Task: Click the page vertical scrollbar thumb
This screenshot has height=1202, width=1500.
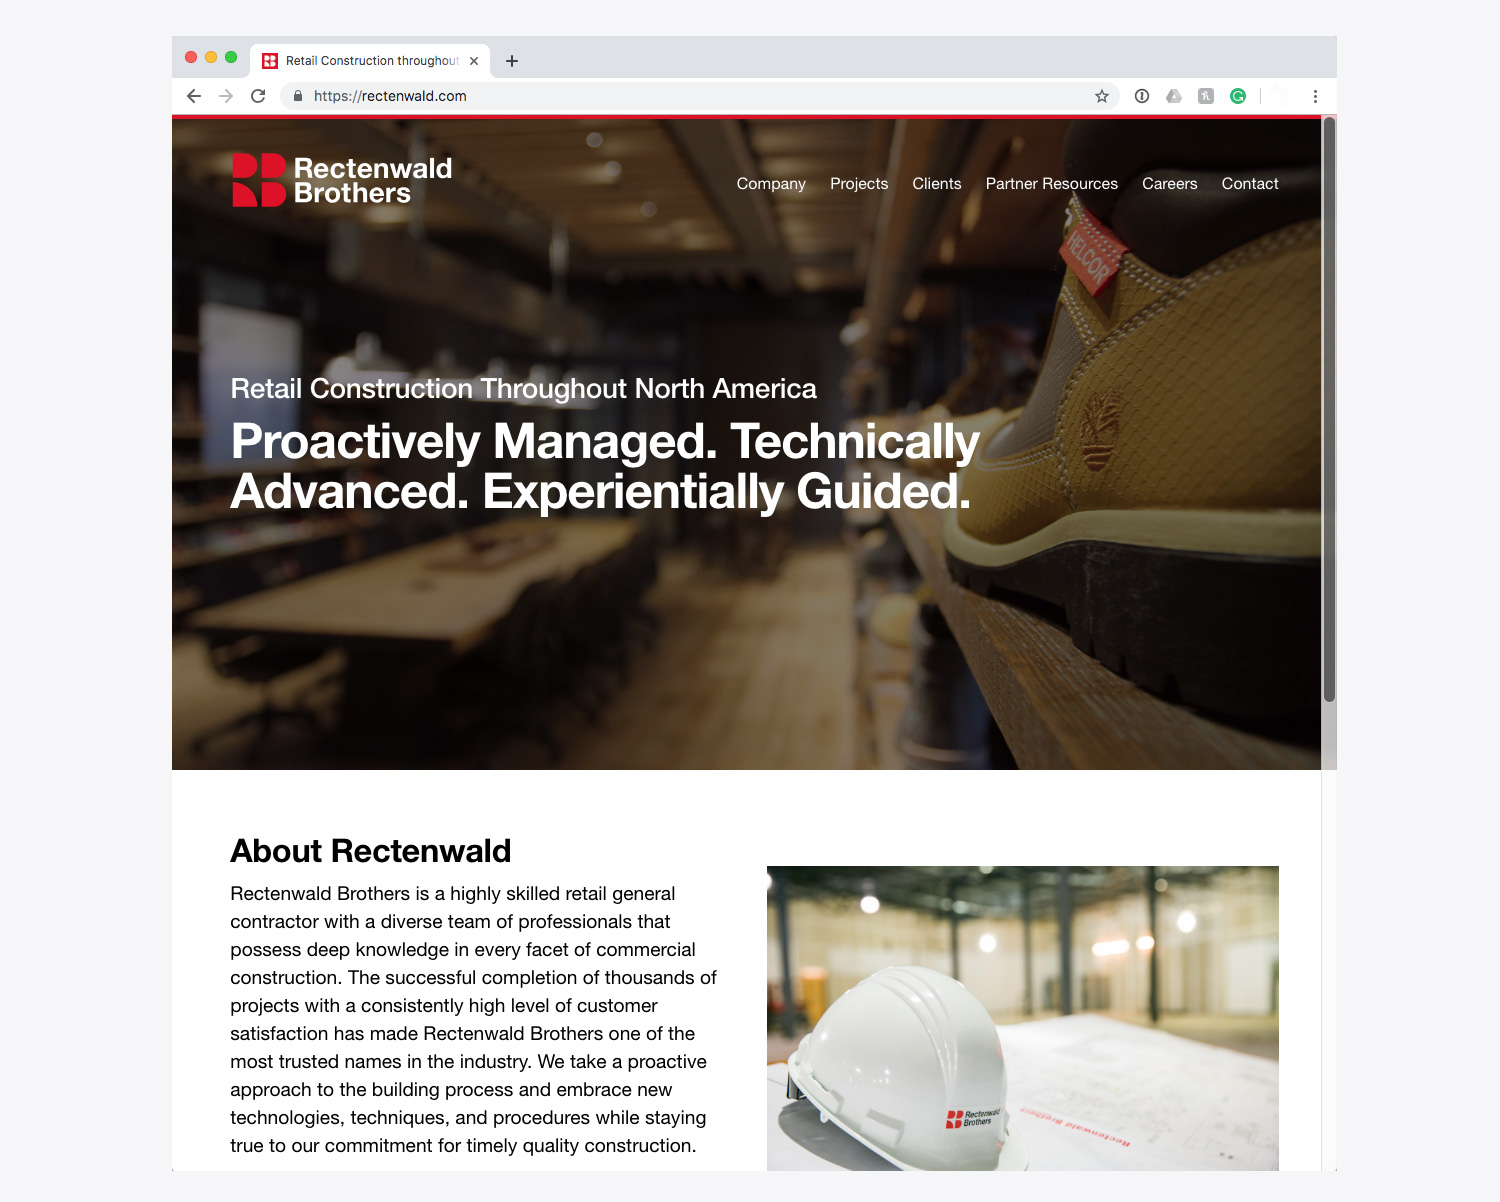Action: [x=1329, y=410]
